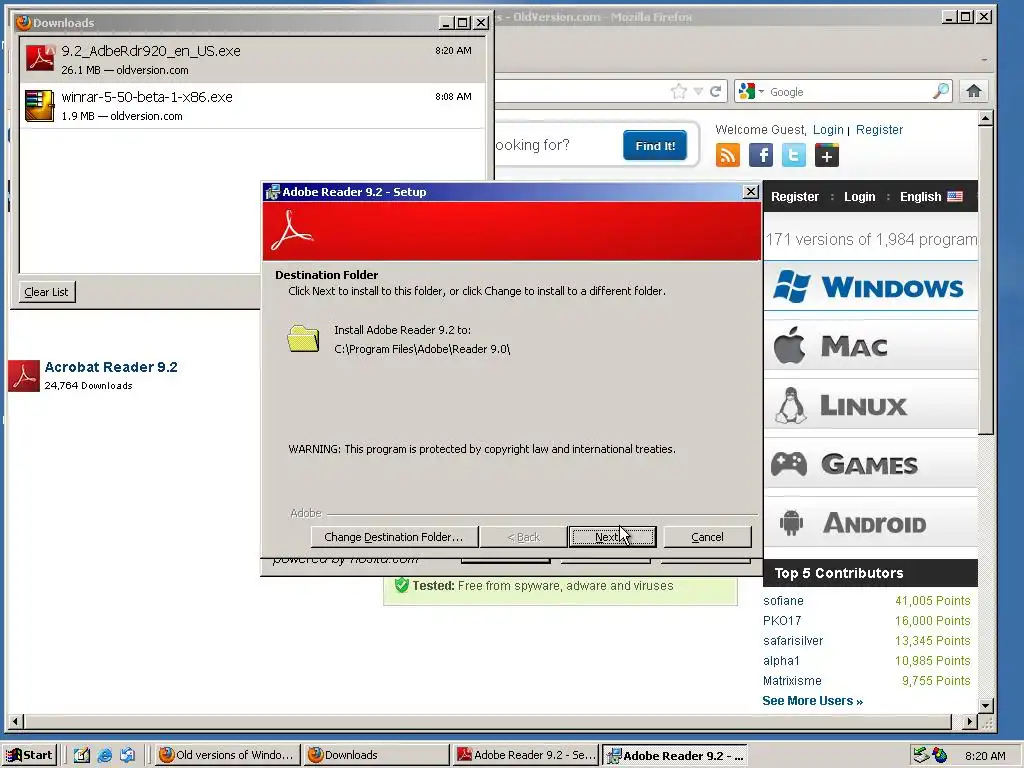Open the Linux category
The width and height of the screenshot is (1024, 768).
coord(871,404)
